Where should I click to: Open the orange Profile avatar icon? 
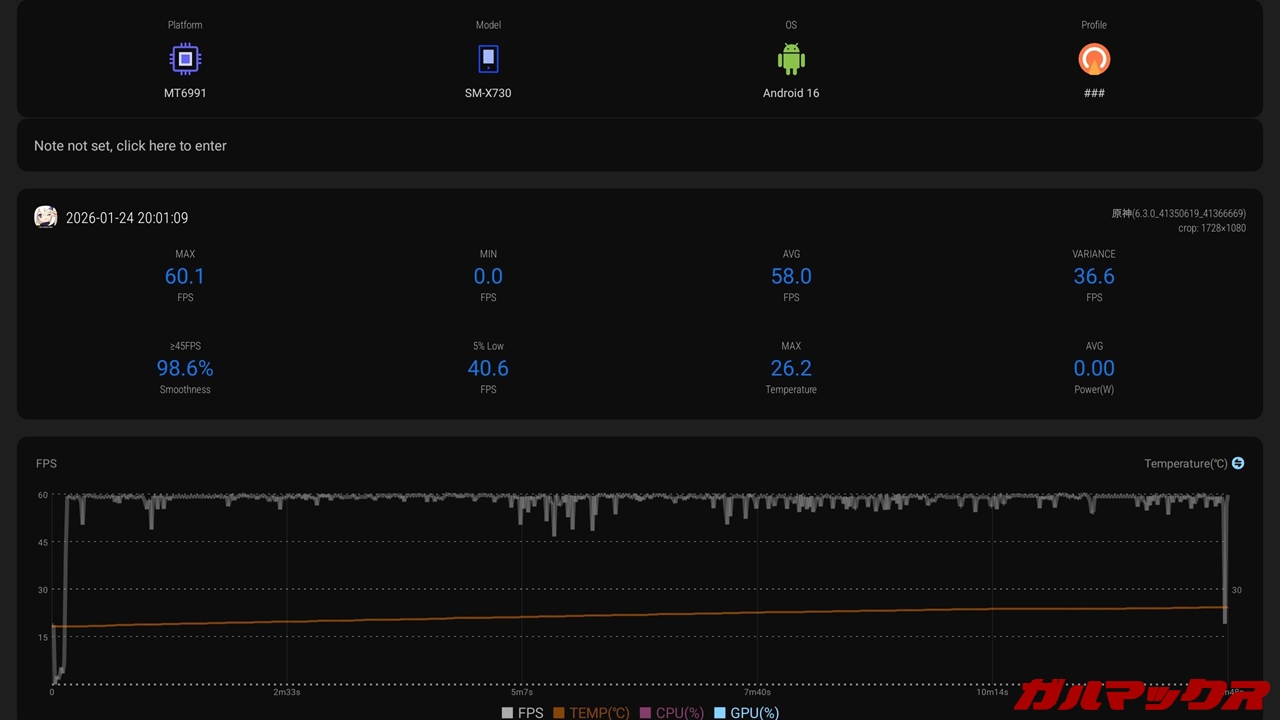tap(1094, 60)
